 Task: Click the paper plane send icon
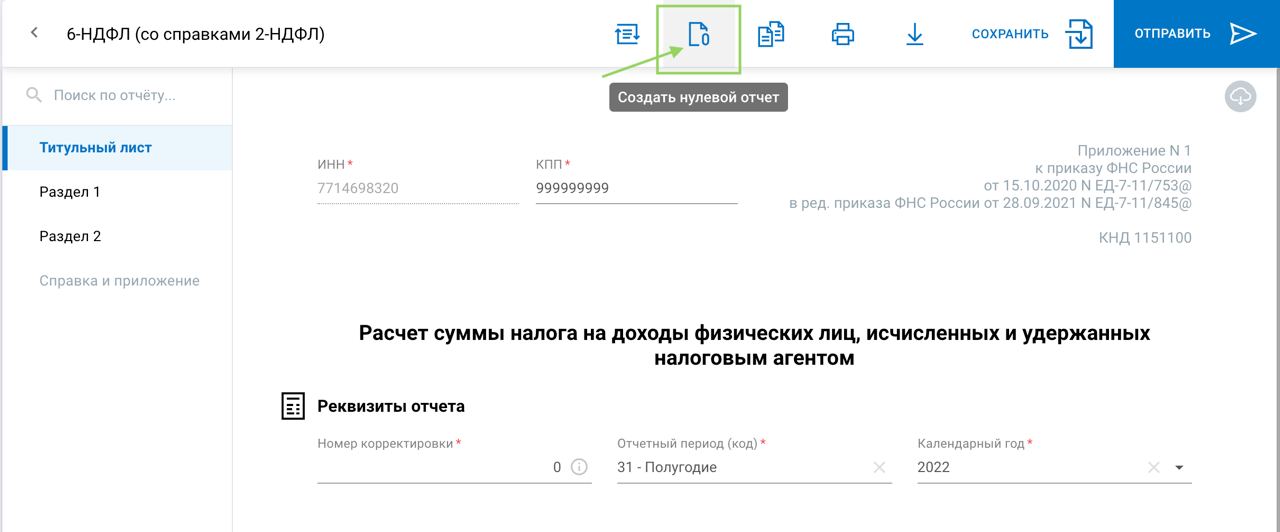click(1243, 34)
